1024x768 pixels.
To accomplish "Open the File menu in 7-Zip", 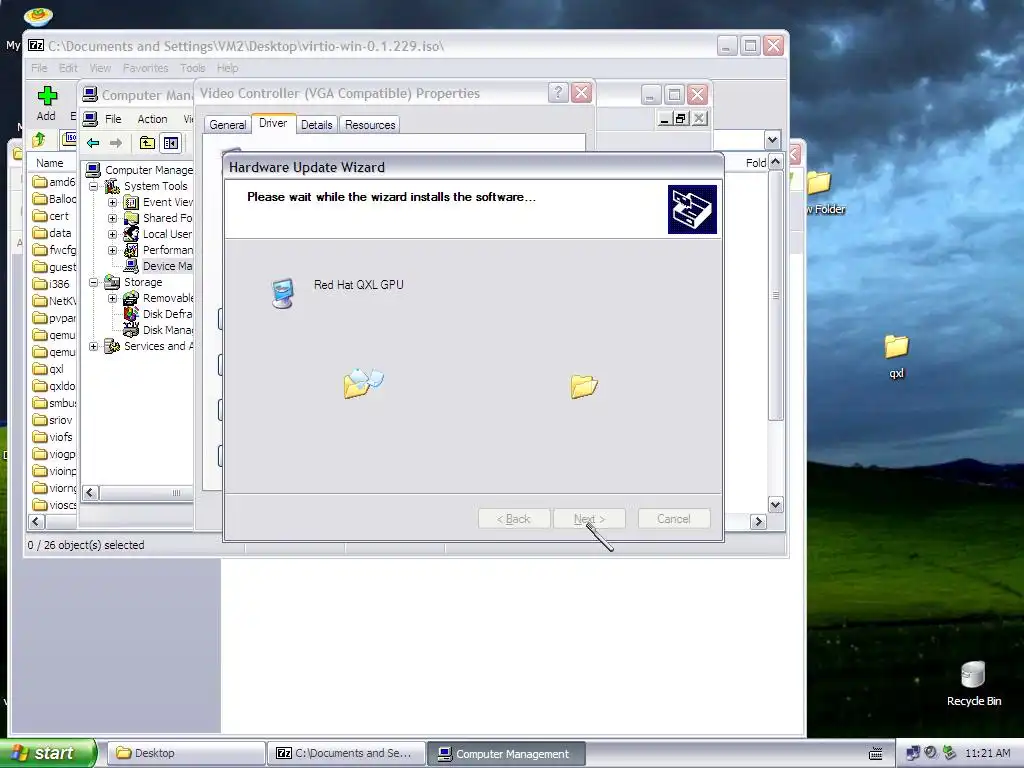I will coord(39,68).
